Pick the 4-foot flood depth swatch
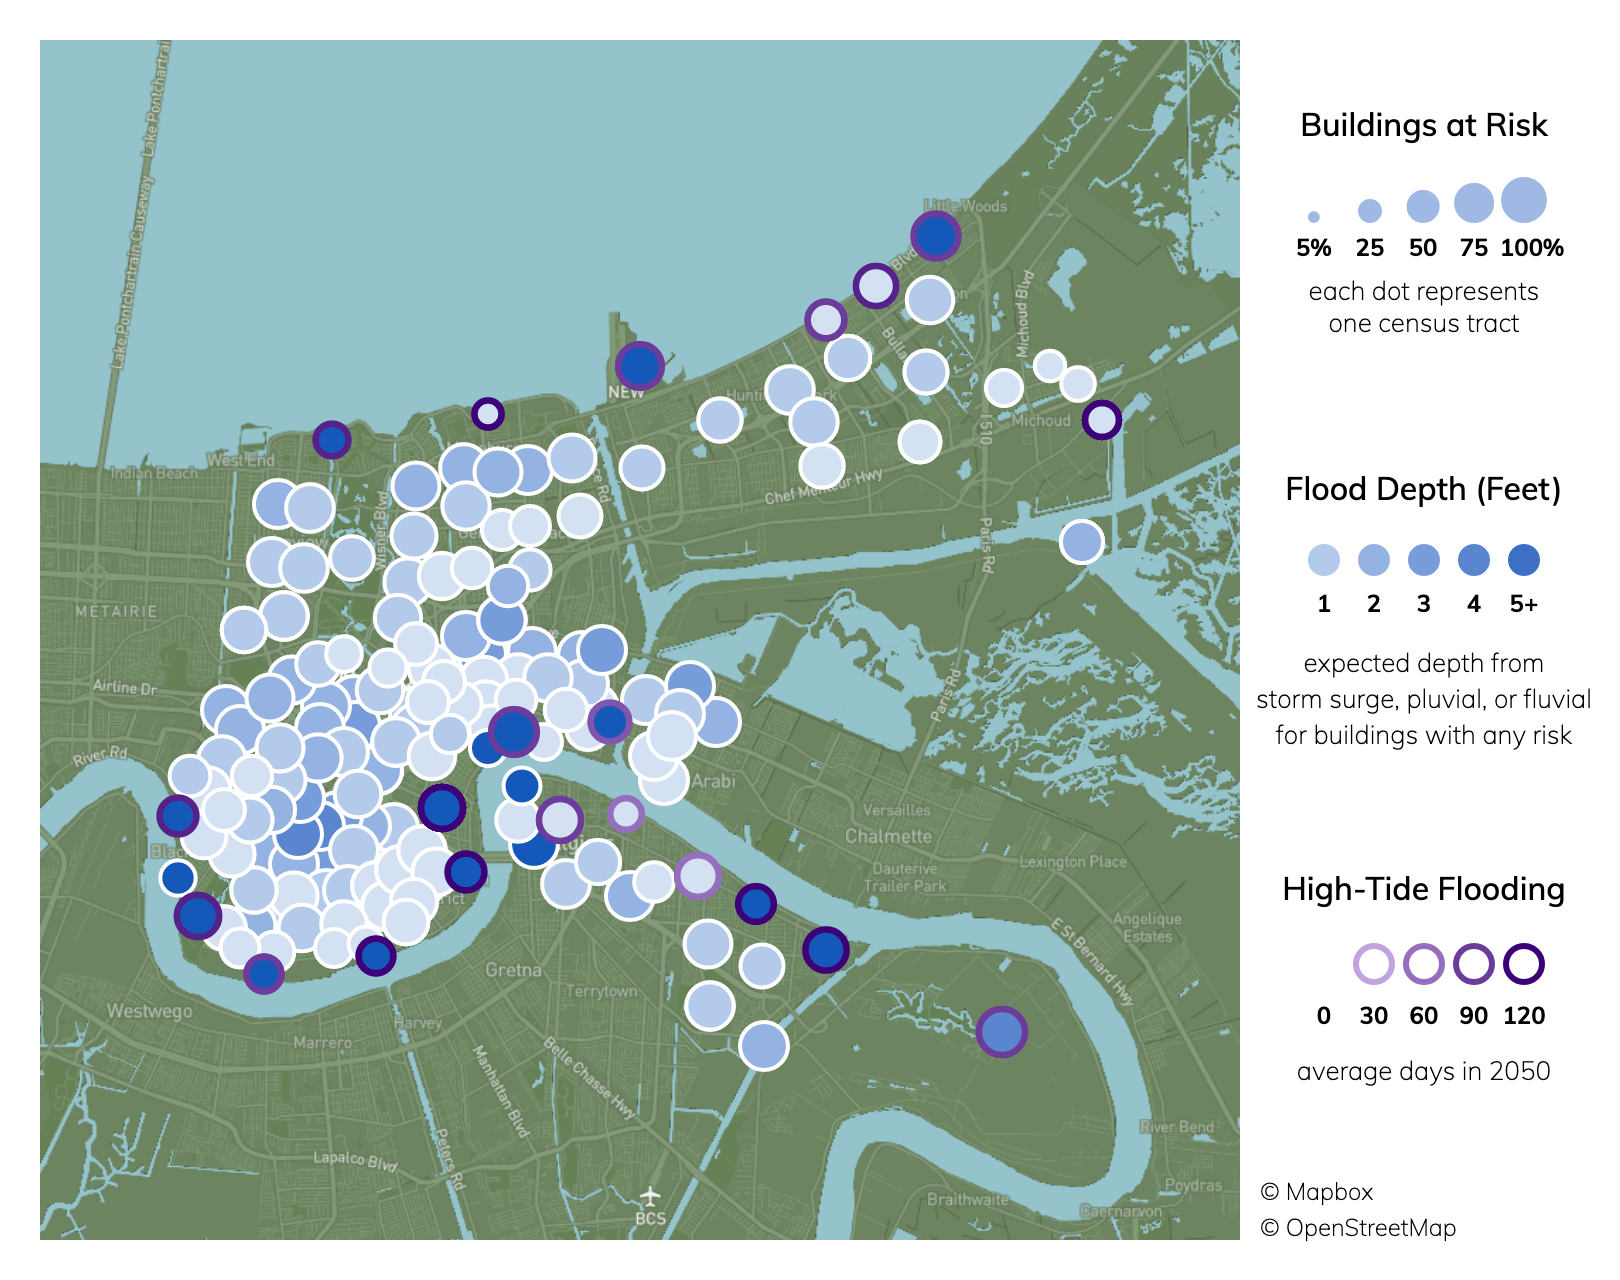Screen dimensions: 1620x1280 1474,560
